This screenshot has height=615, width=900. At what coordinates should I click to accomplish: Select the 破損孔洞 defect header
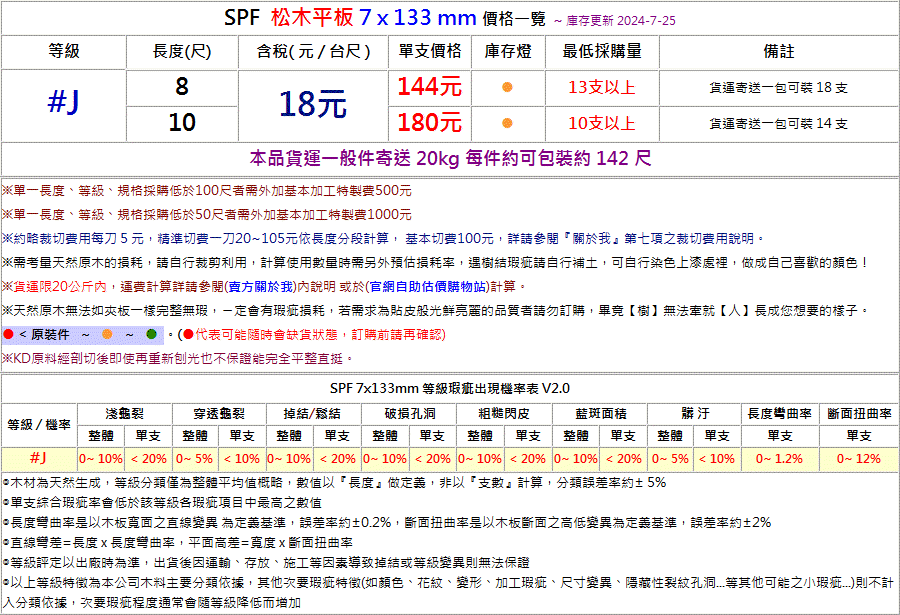coord(410,413)
